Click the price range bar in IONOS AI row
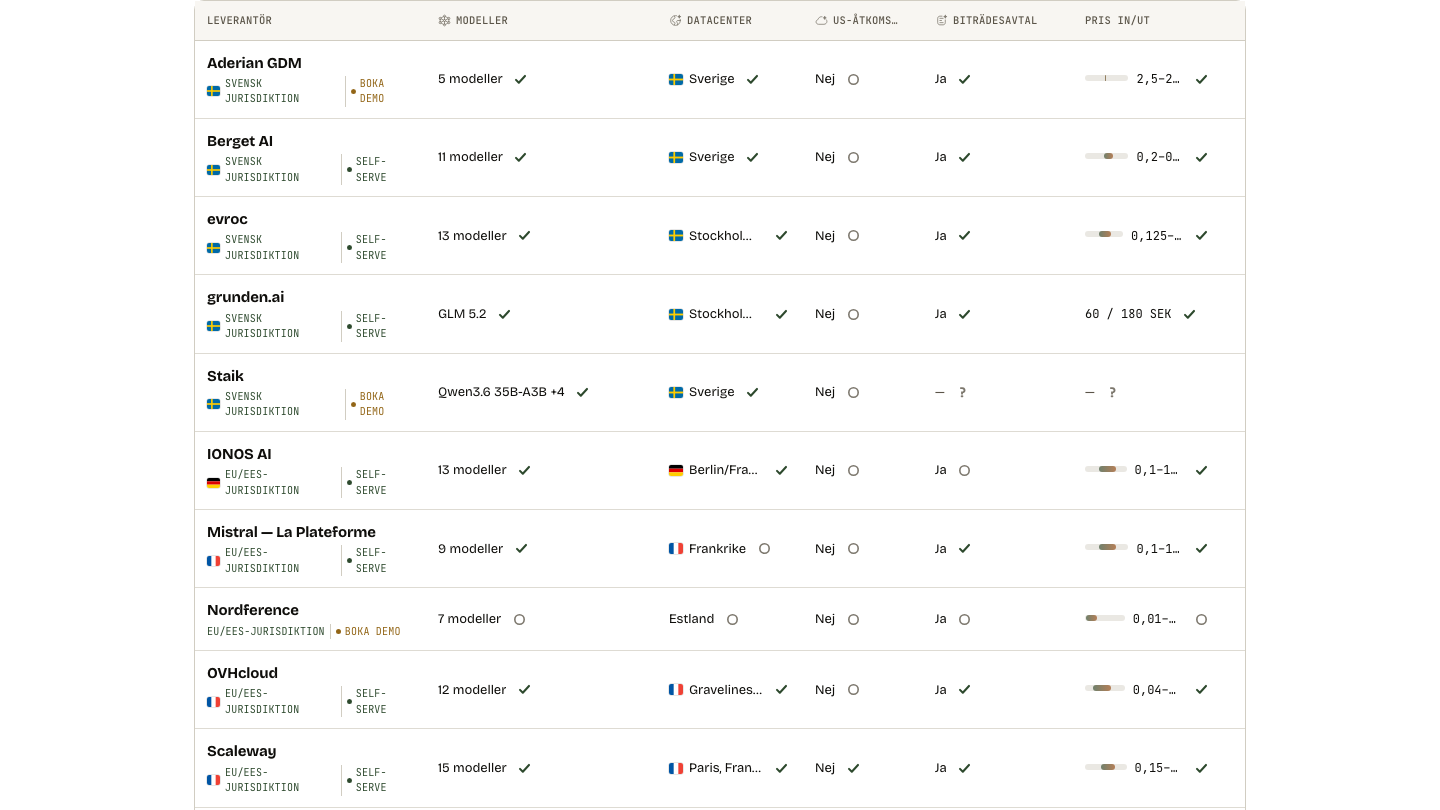The image size is (1440, 810). point(1106,469)
